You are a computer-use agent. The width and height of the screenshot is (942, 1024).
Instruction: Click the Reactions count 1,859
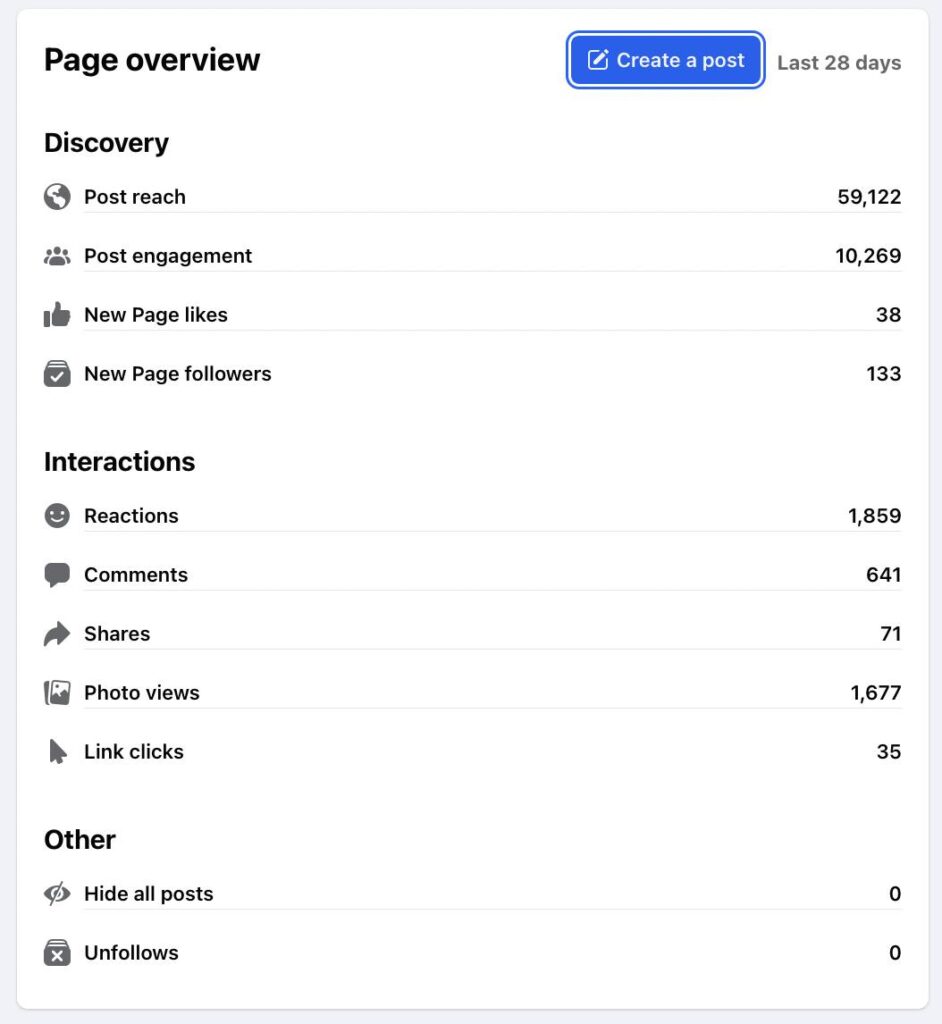pos(874,516)
